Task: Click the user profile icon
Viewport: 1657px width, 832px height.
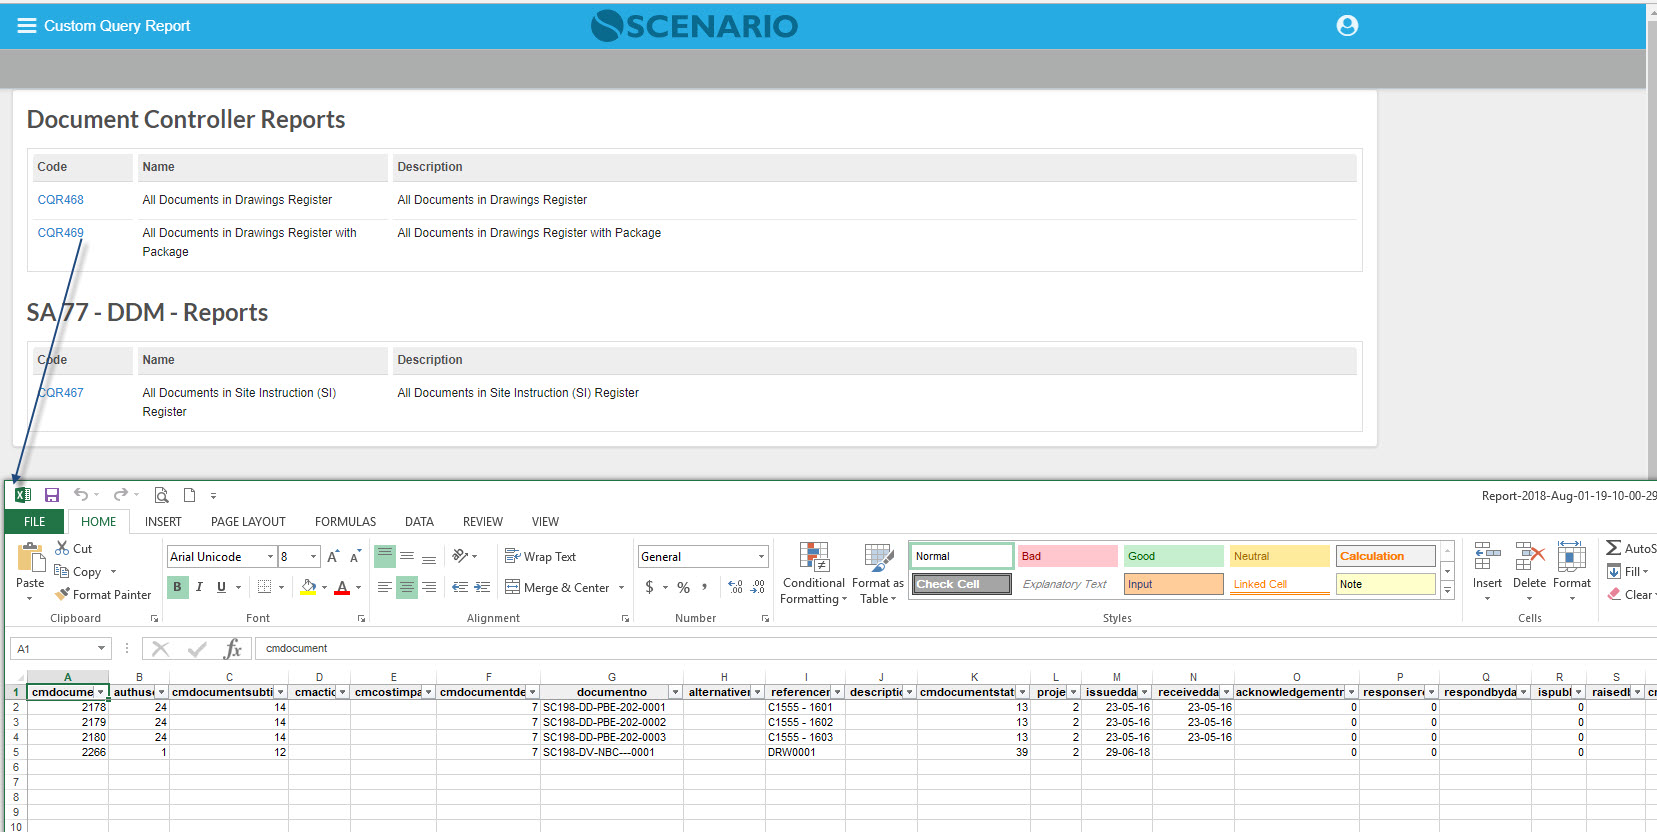Action: coord(1347,26)
